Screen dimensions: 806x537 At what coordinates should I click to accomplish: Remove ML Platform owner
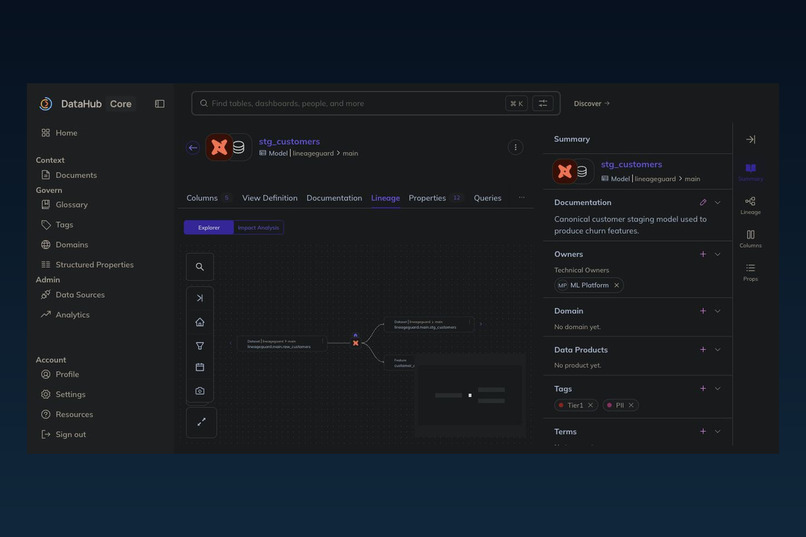click(616, 285)
